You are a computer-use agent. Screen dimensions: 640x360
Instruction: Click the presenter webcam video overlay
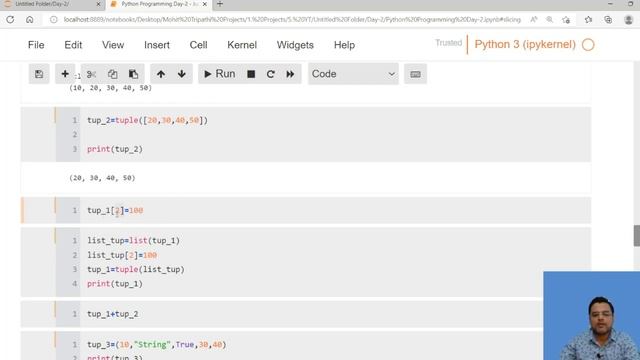pos(591,316)
